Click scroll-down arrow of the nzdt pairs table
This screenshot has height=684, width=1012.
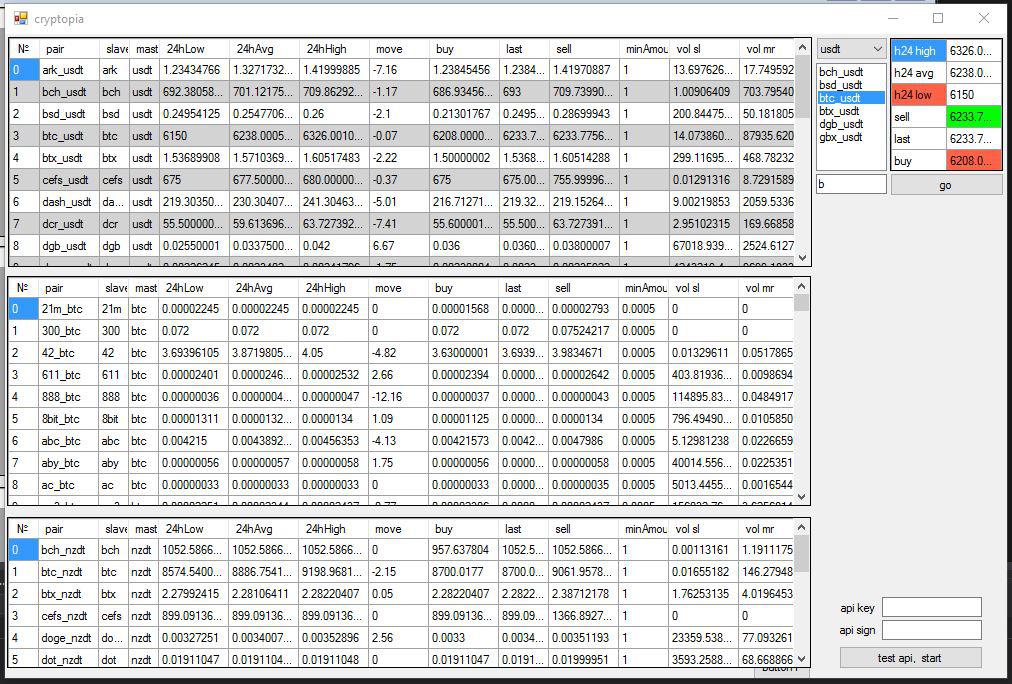[802, 659]
